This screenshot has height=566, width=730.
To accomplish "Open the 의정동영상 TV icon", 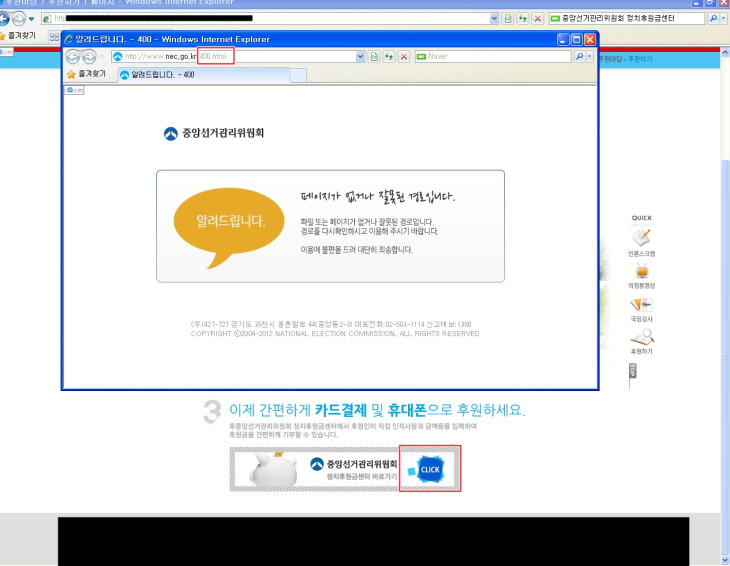I will [641, 271].
